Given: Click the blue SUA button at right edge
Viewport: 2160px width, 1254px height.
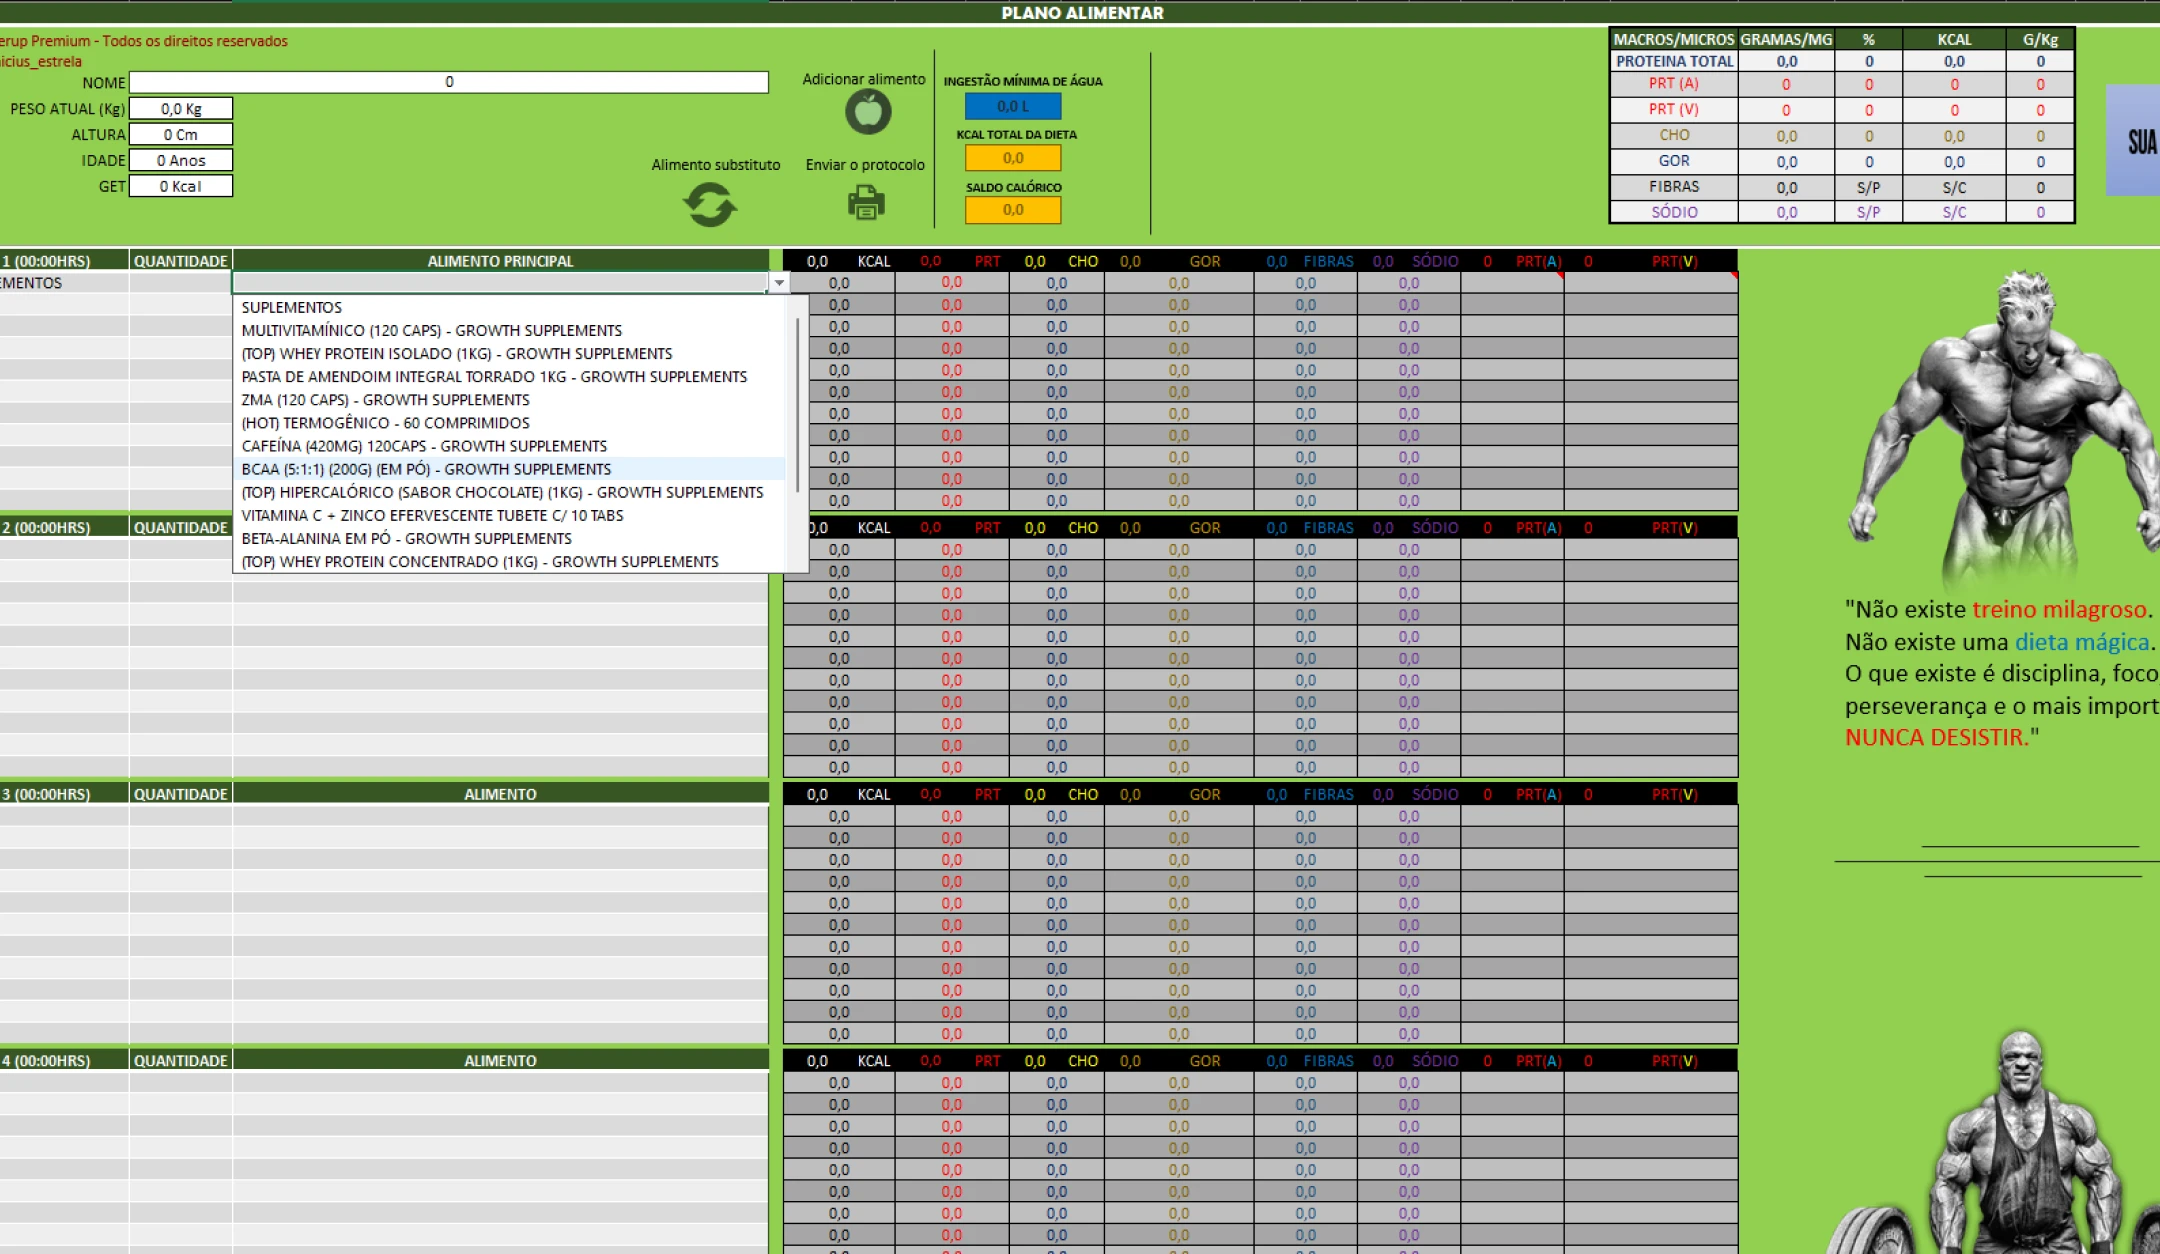Looking at the screenshot, I should tap(2138, 141).
